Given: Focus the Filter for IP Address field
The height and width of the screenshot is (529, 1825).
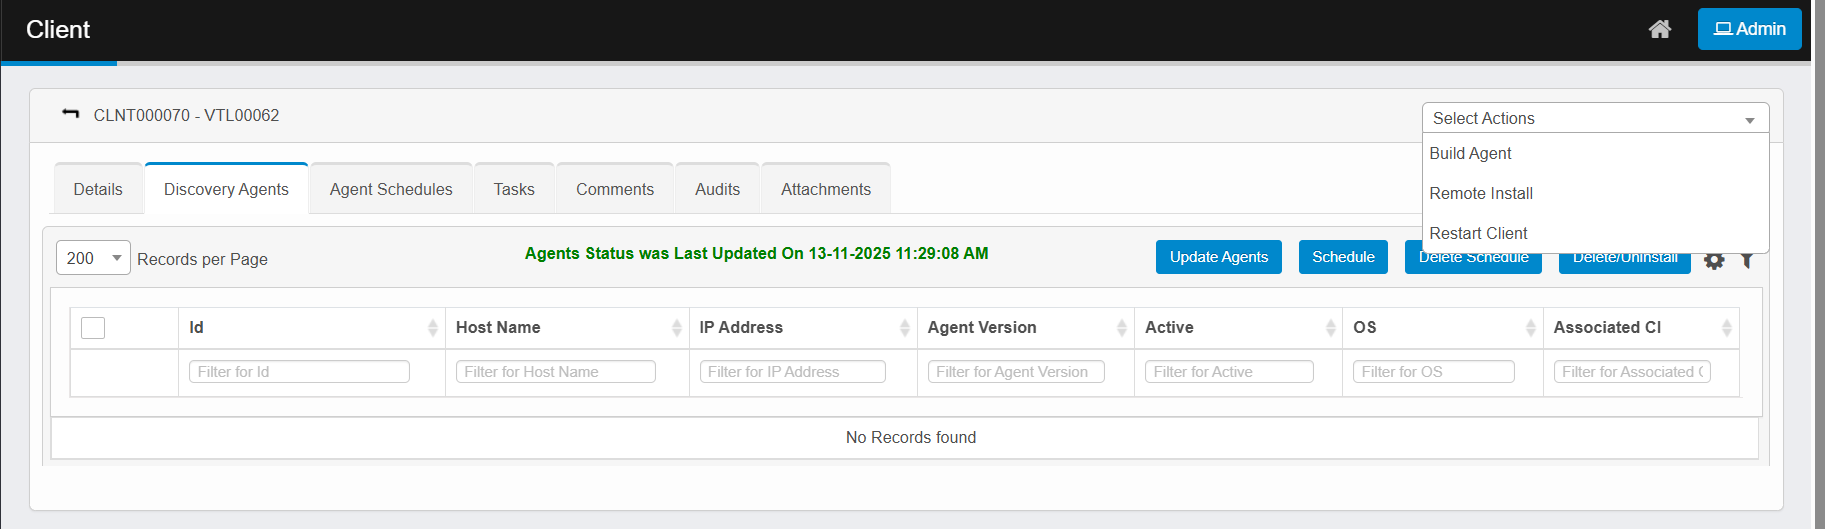Looking at the screenshot, I should click(x=792, y=372).
